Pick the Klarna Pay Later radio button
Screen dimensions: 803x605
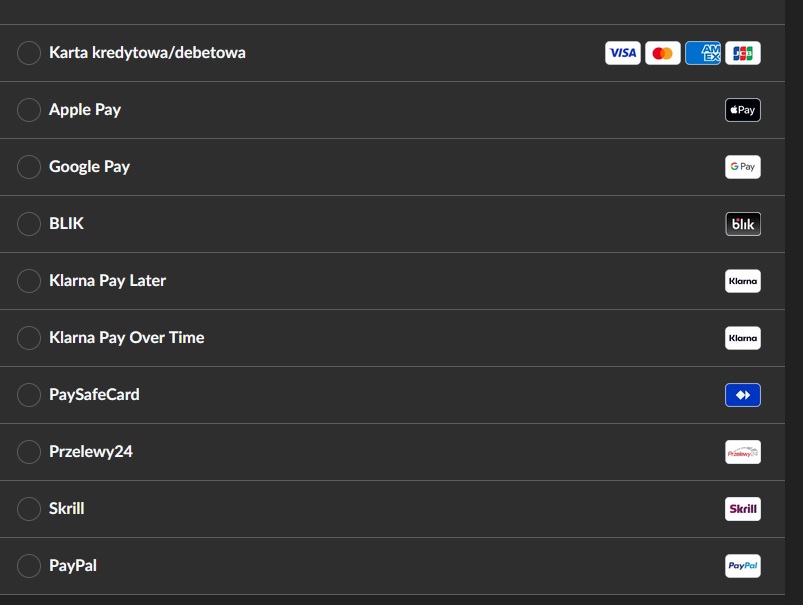29,281
